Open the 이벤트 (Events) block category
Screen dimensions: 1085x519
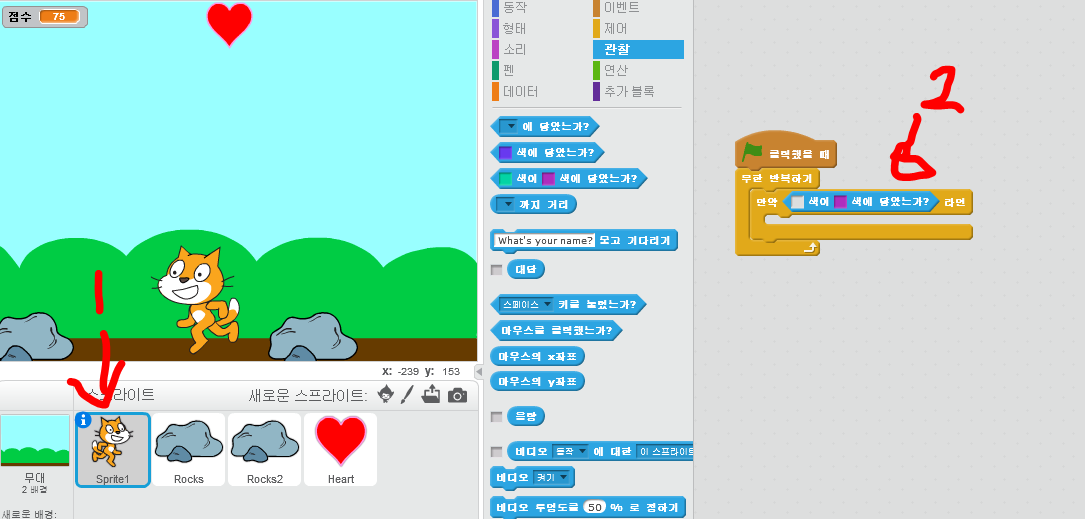pos(622,8)
